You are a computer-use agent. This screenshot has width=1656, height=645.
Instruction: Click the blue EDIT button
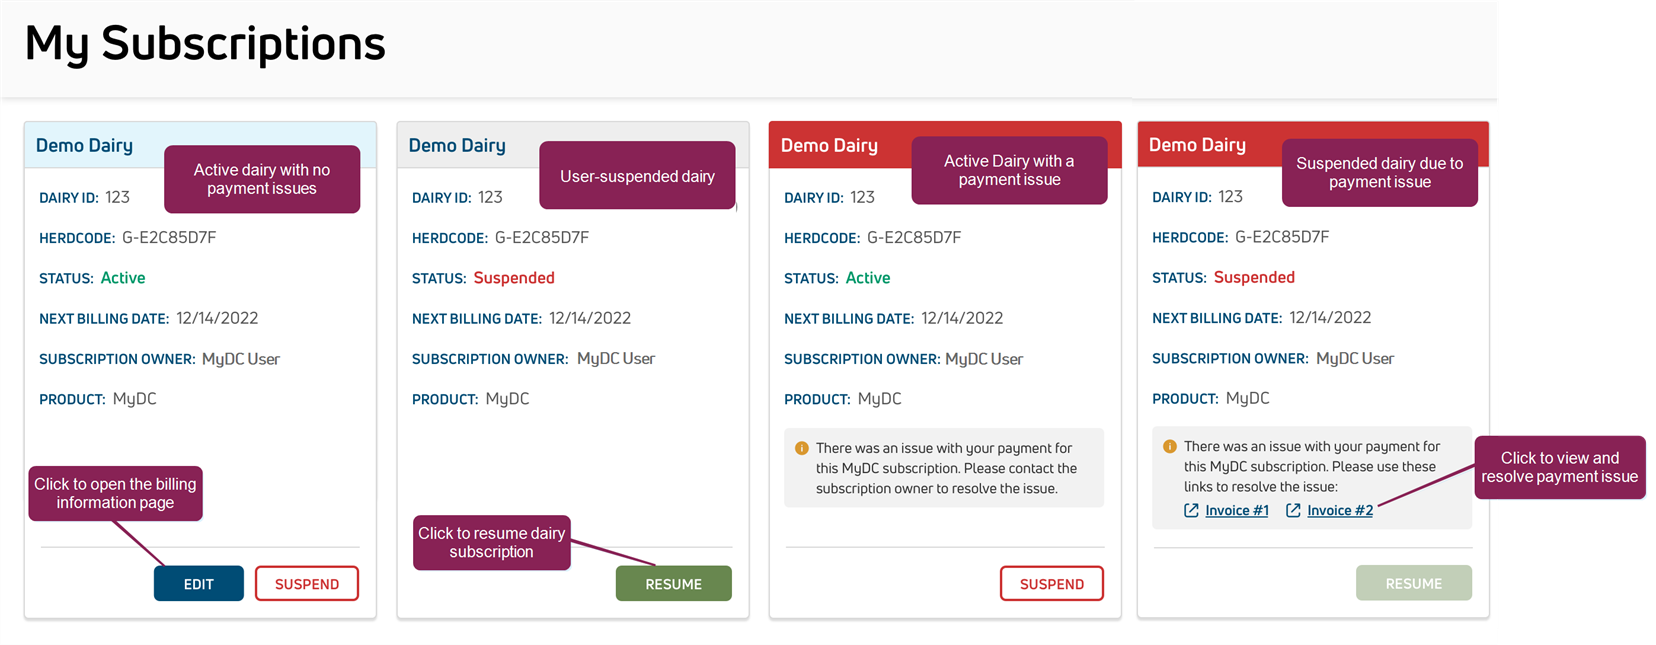click(x=198, y=584)
